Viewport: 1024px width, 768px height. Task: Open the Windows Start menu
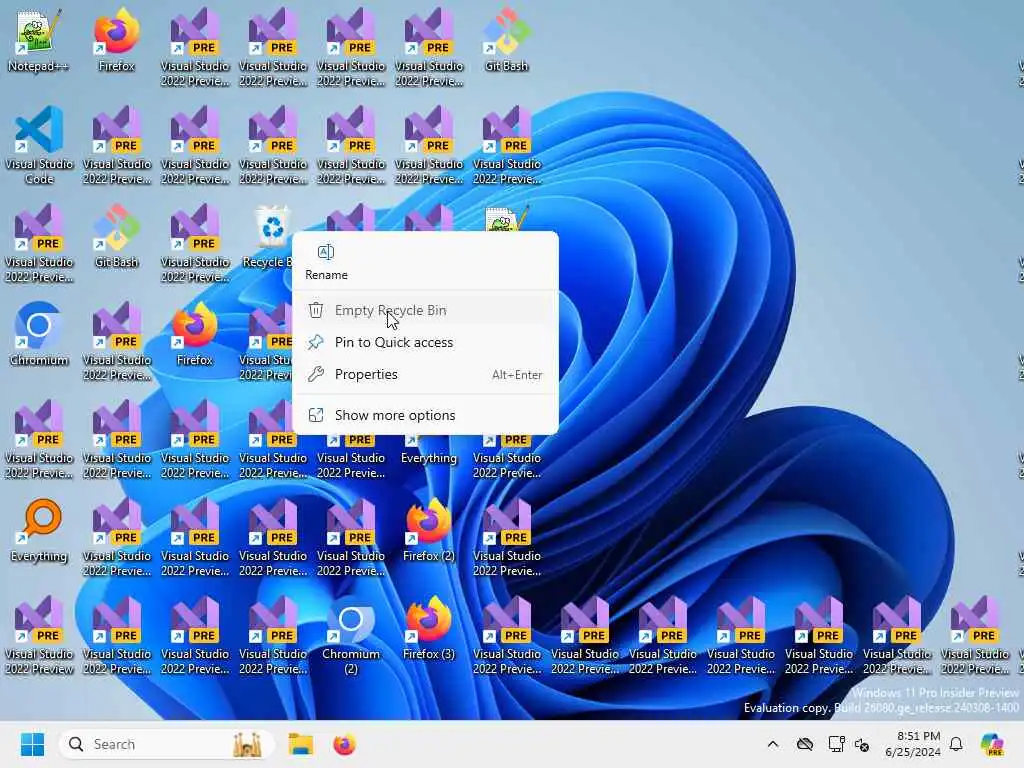(x=32, y=744)
